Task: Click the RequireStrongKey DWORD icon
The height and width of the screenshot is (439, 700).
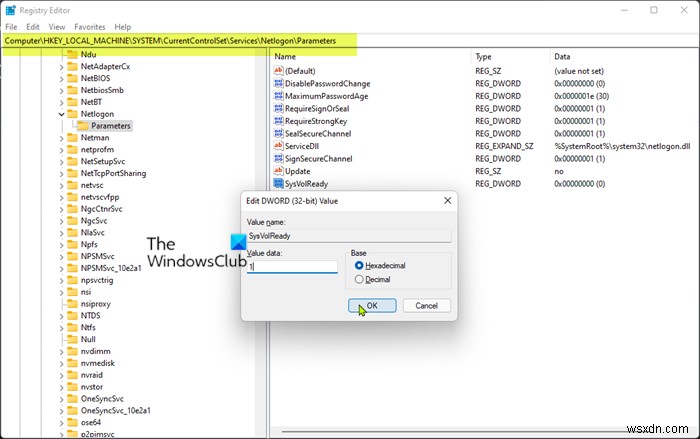Action: (x=278, y=121)
